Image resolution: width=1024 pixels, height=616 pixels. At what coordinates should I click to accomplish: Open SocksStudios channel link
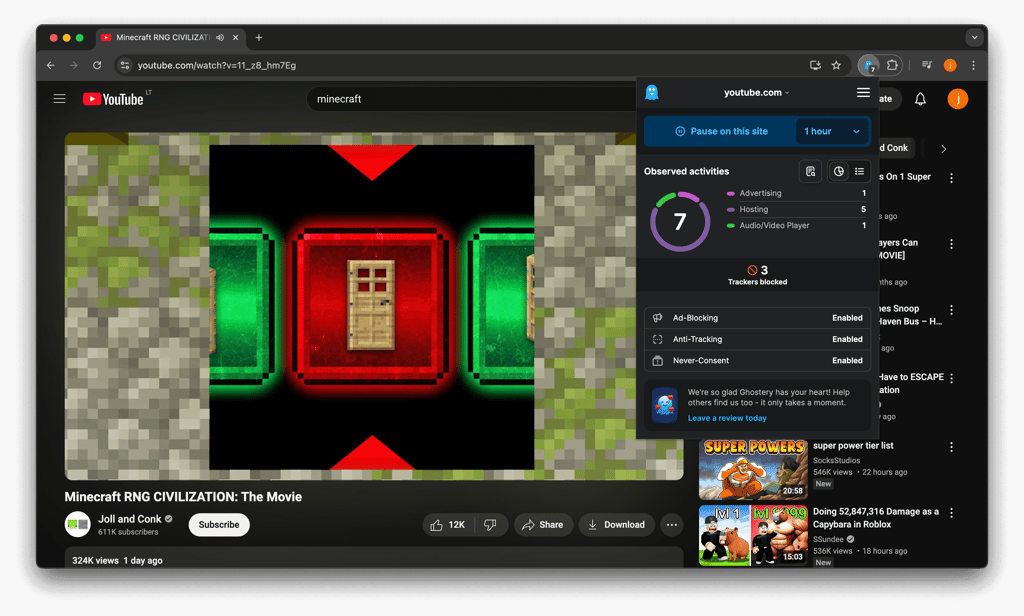point(837,461)
